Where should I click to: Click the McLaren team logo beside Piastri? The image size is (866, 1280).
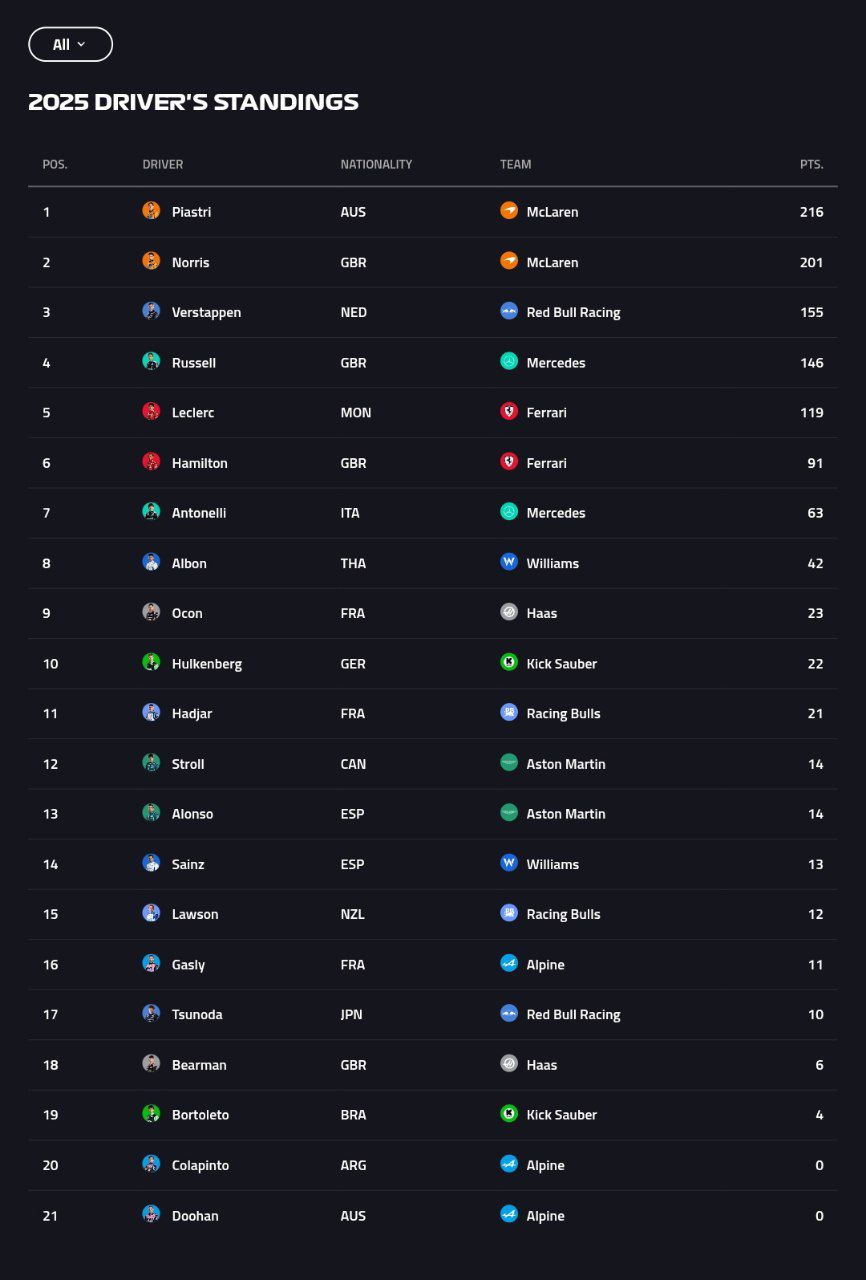point(509,211)
